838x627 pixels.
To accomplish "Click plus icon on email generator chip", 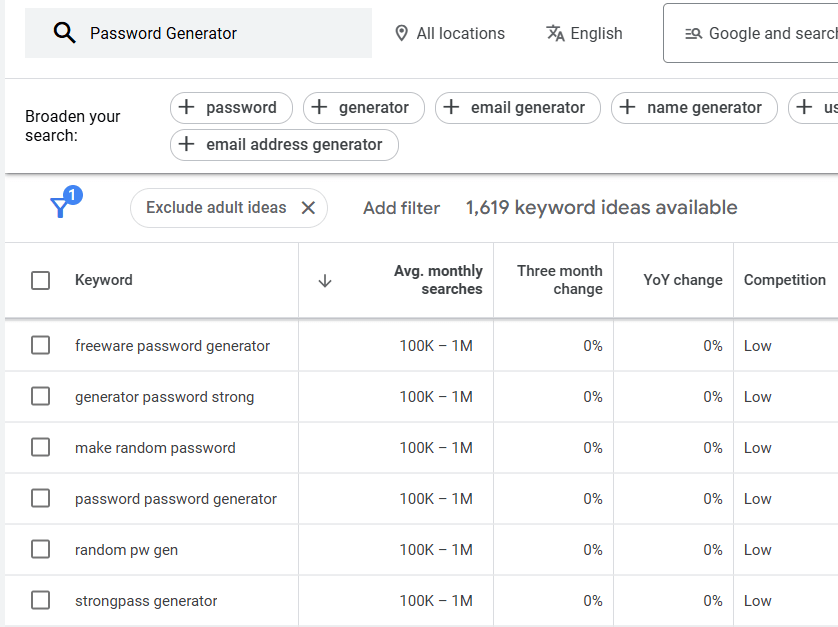I will point(451,107).
